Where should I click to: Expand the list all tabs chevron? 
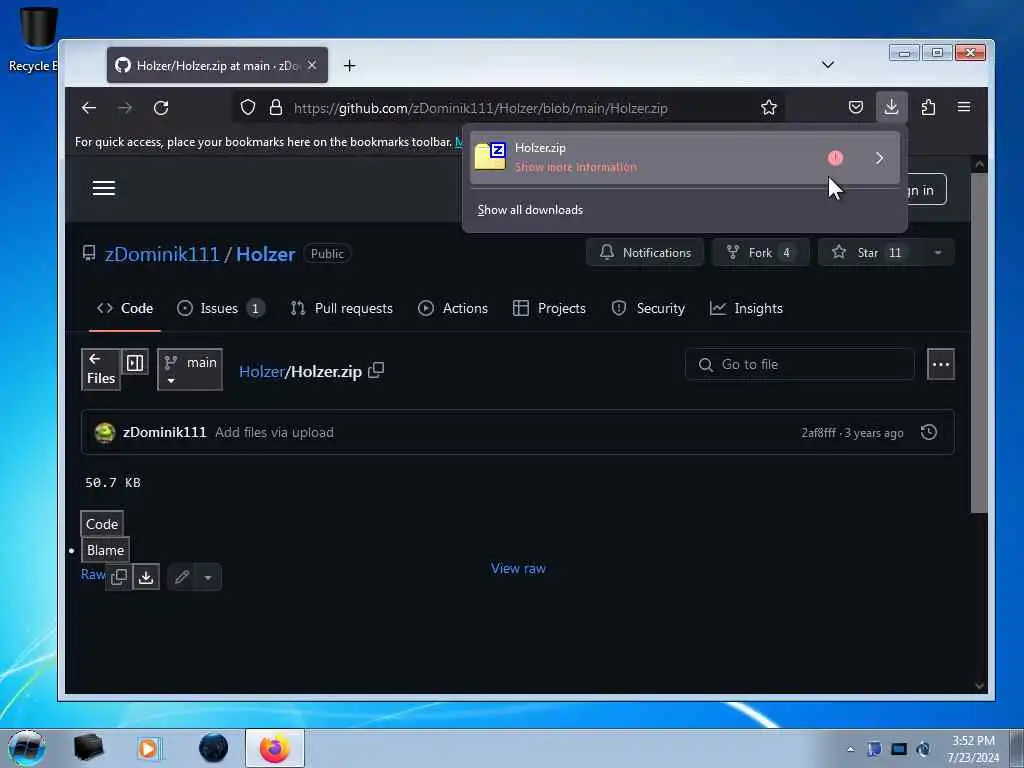[x=827, y=65]
